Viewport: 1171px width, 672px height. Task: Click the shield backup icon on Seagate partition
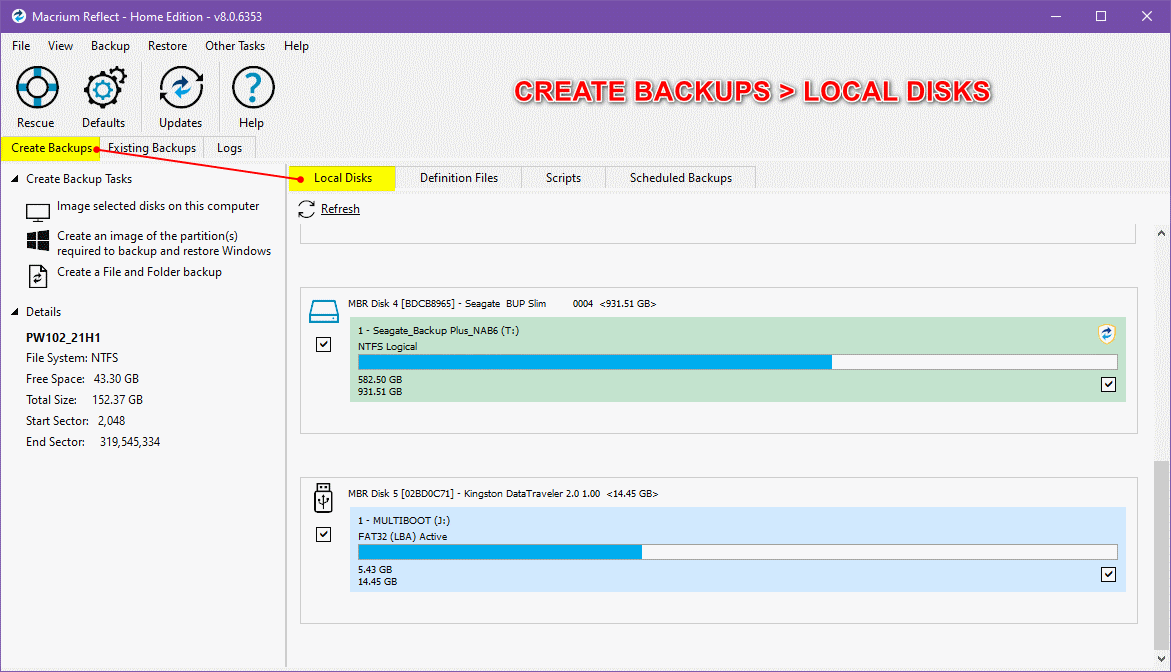1107,334
